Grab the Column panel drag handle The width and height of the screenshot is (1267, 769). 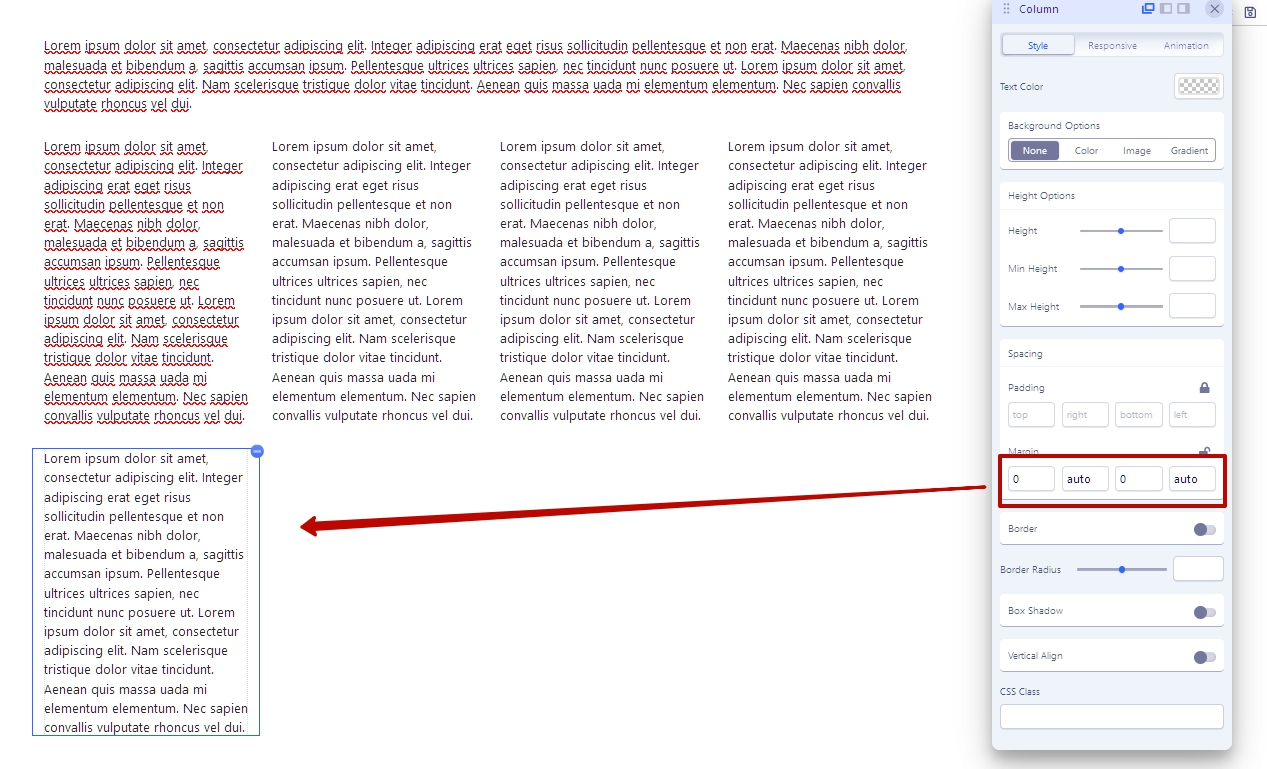tap(1006, 9)
